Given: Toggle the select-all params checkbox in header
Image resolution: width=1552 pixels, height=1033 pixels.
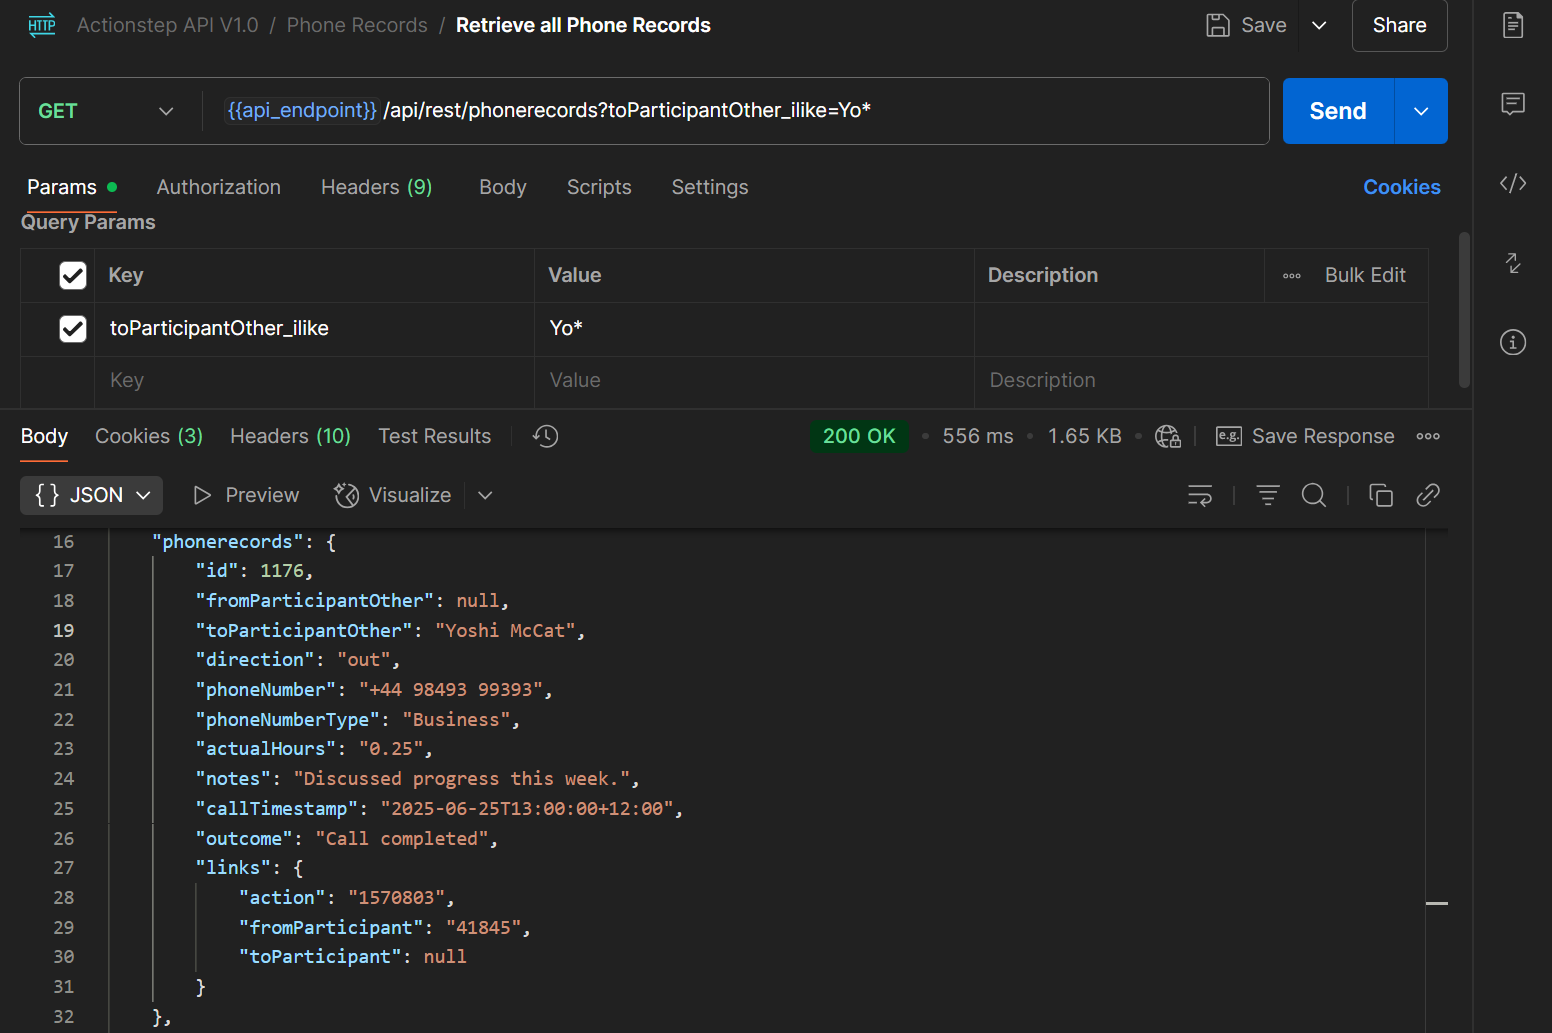Looking at the screenshot, I should (x=73, y=275).
